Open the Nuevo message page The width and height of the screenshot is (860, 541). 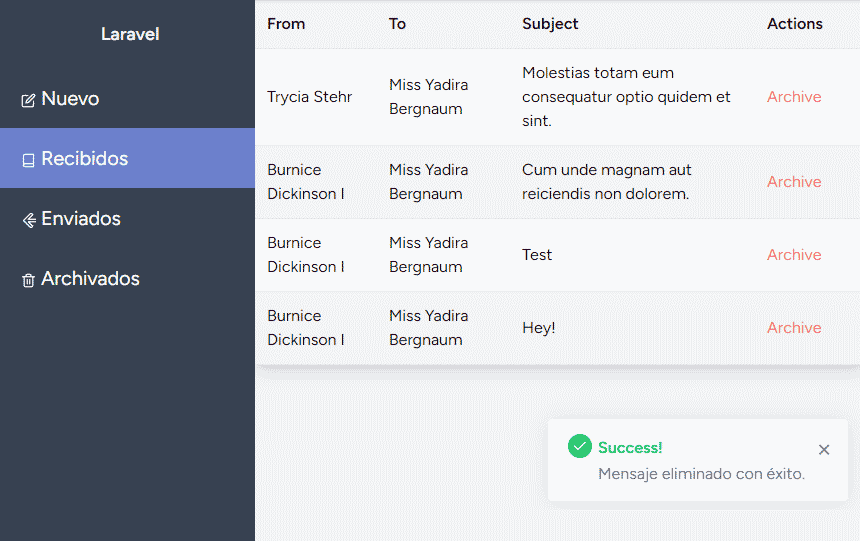[70, 99]
